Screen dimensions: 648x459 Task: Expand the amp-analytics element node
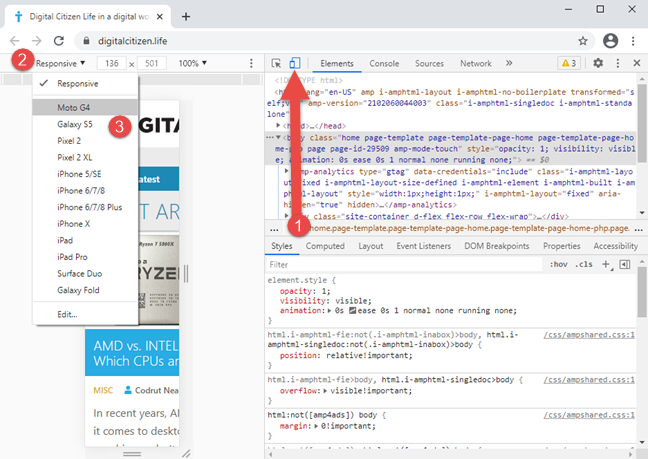coord(287,171)
